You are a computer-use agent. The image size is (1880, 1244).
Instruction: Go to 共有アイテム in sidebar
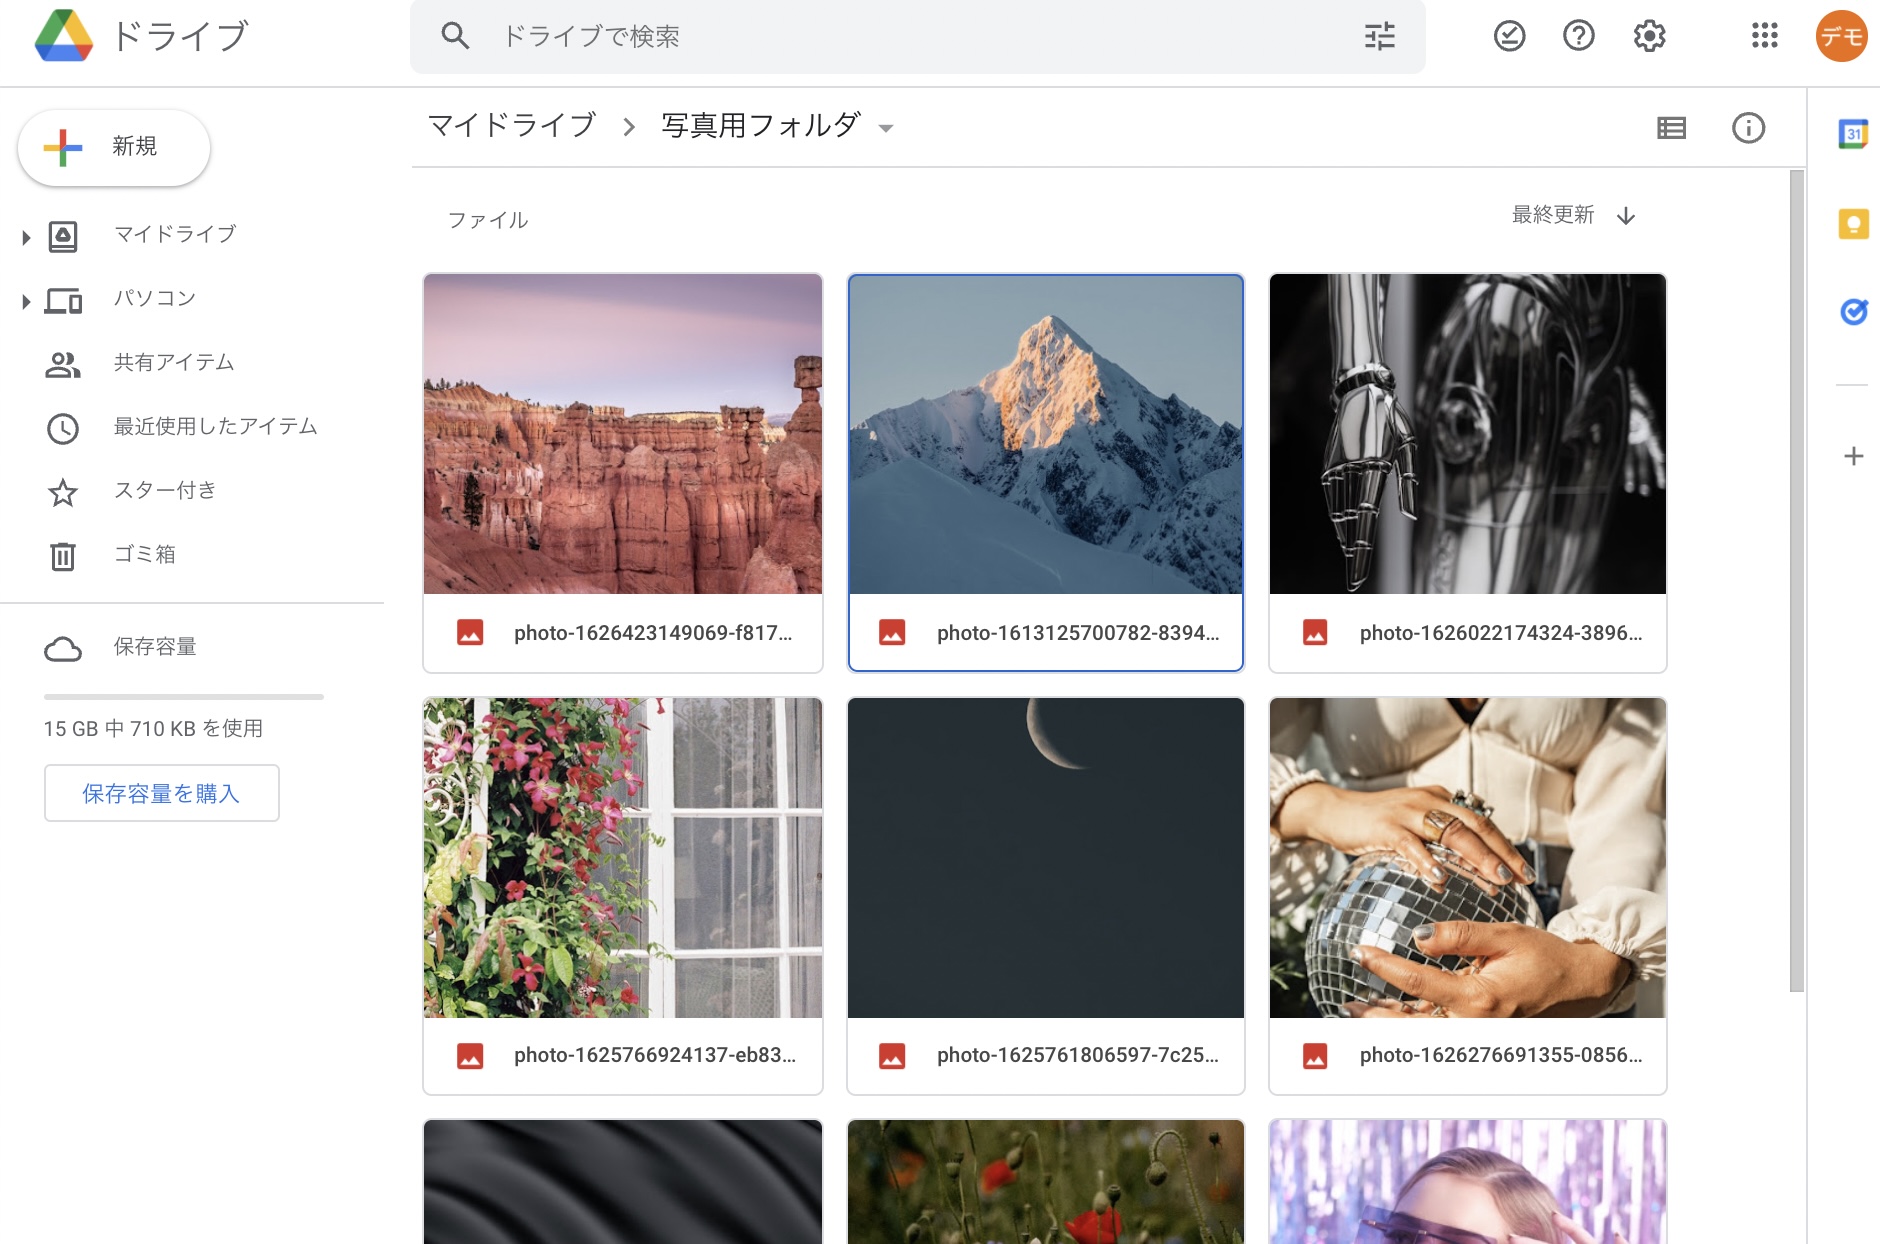(174, 363)
